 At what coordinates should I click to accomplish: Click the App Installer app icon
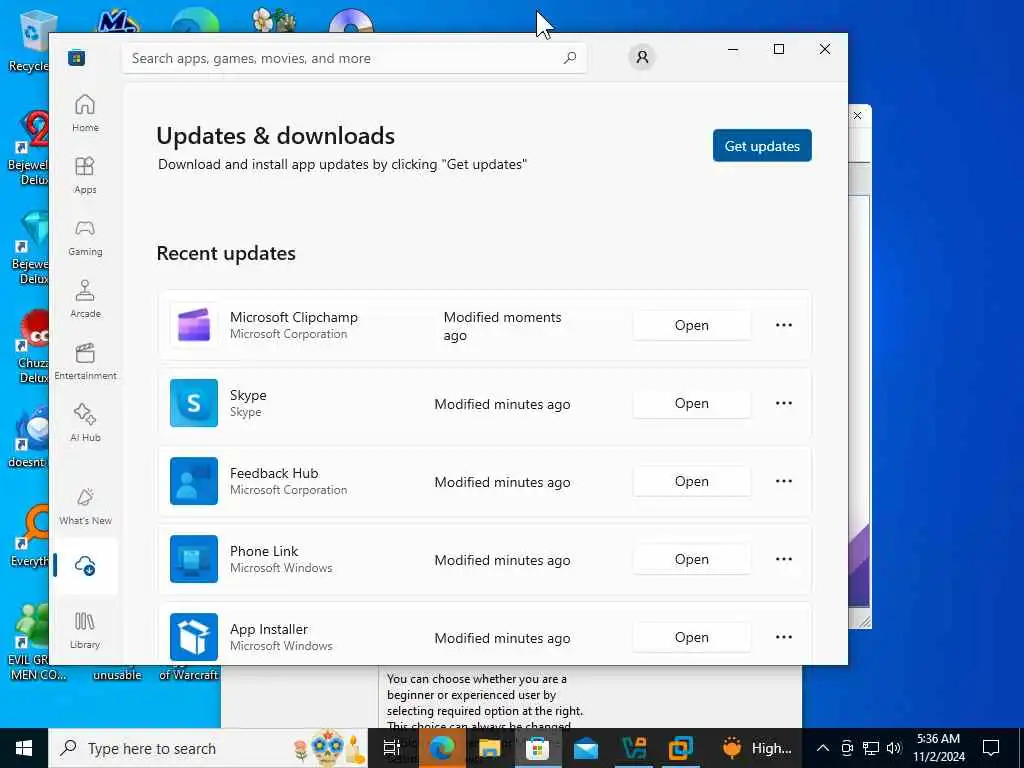pos(194,637)
